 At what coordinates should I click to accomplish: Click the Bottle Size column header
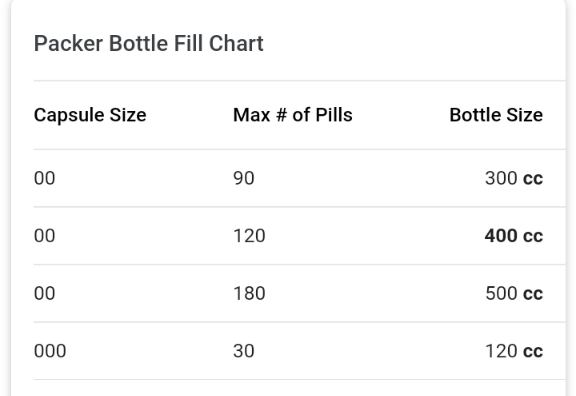point(496,115)
